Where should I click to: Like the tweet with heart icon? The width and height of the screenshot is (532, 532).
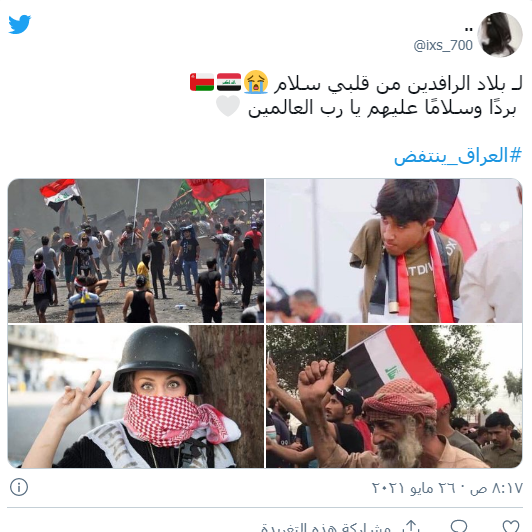tap(511, 526)
